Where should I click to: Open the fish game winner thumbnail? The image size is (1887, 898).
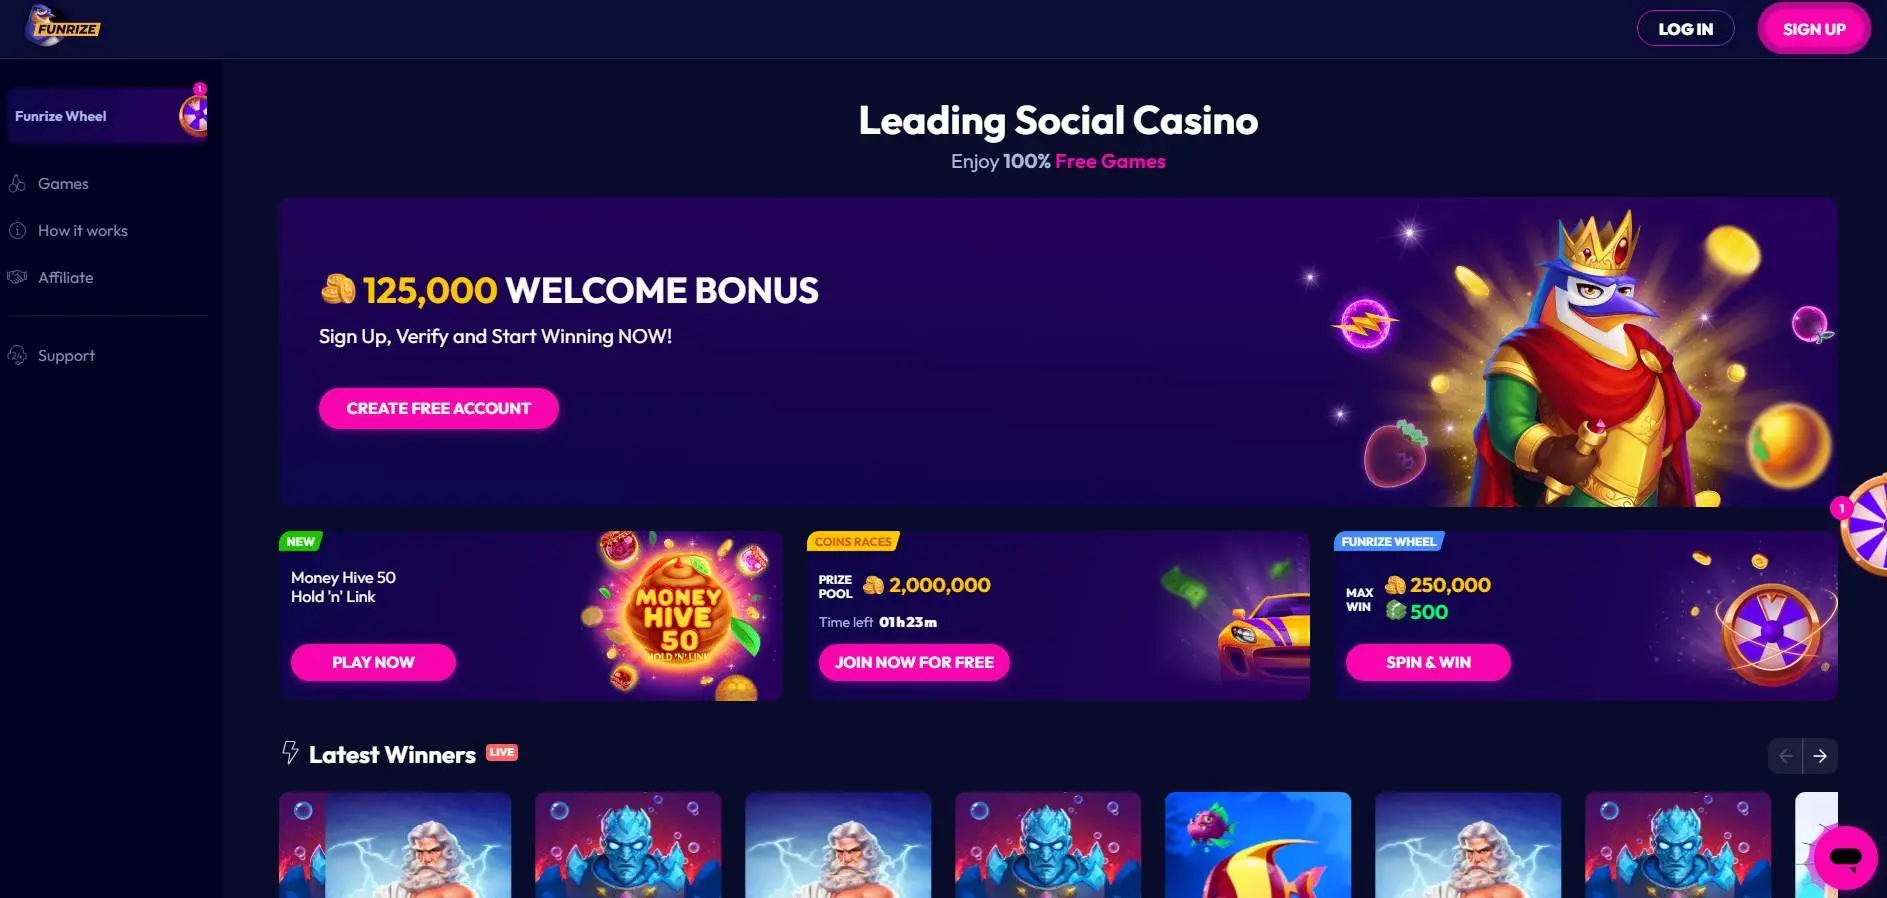[1258, 845]
